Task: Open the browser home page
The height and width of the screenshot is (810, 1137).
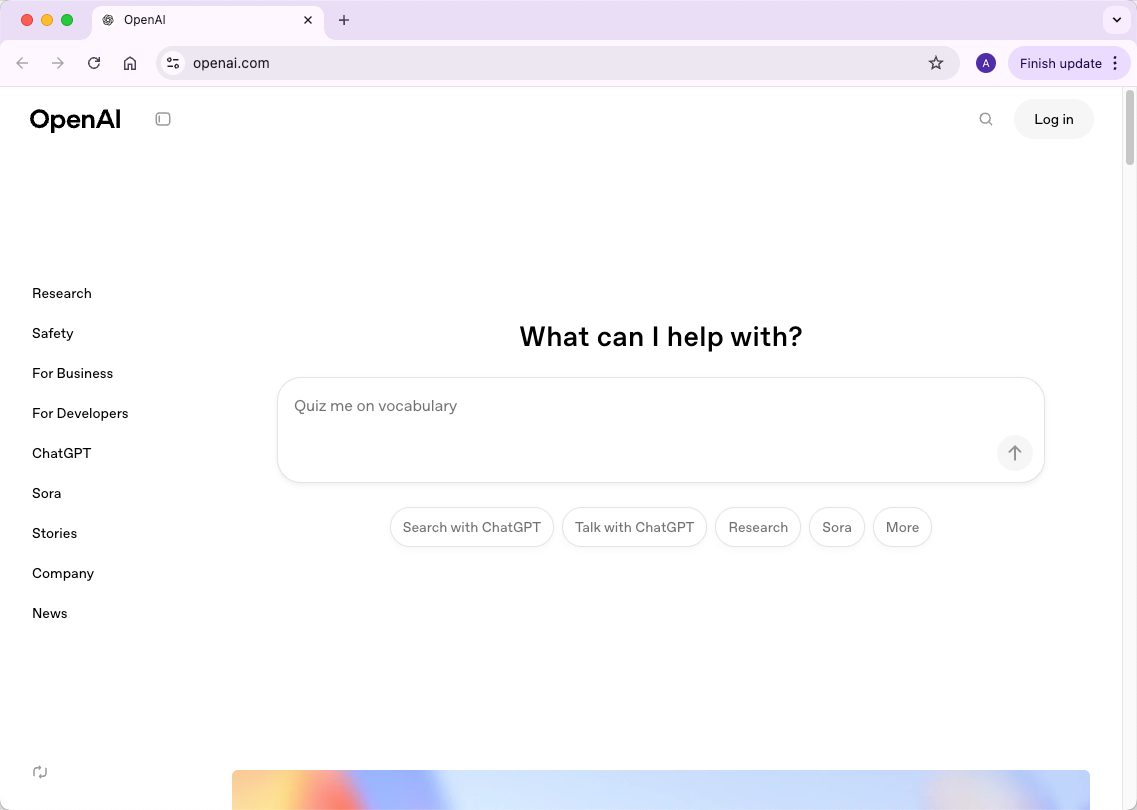Action: [x=130, y=63]
